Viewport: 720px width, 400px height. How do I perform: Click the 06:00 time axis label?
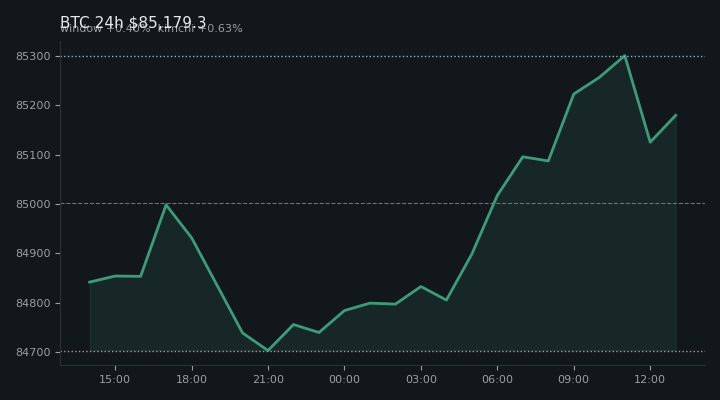(497, 379)
